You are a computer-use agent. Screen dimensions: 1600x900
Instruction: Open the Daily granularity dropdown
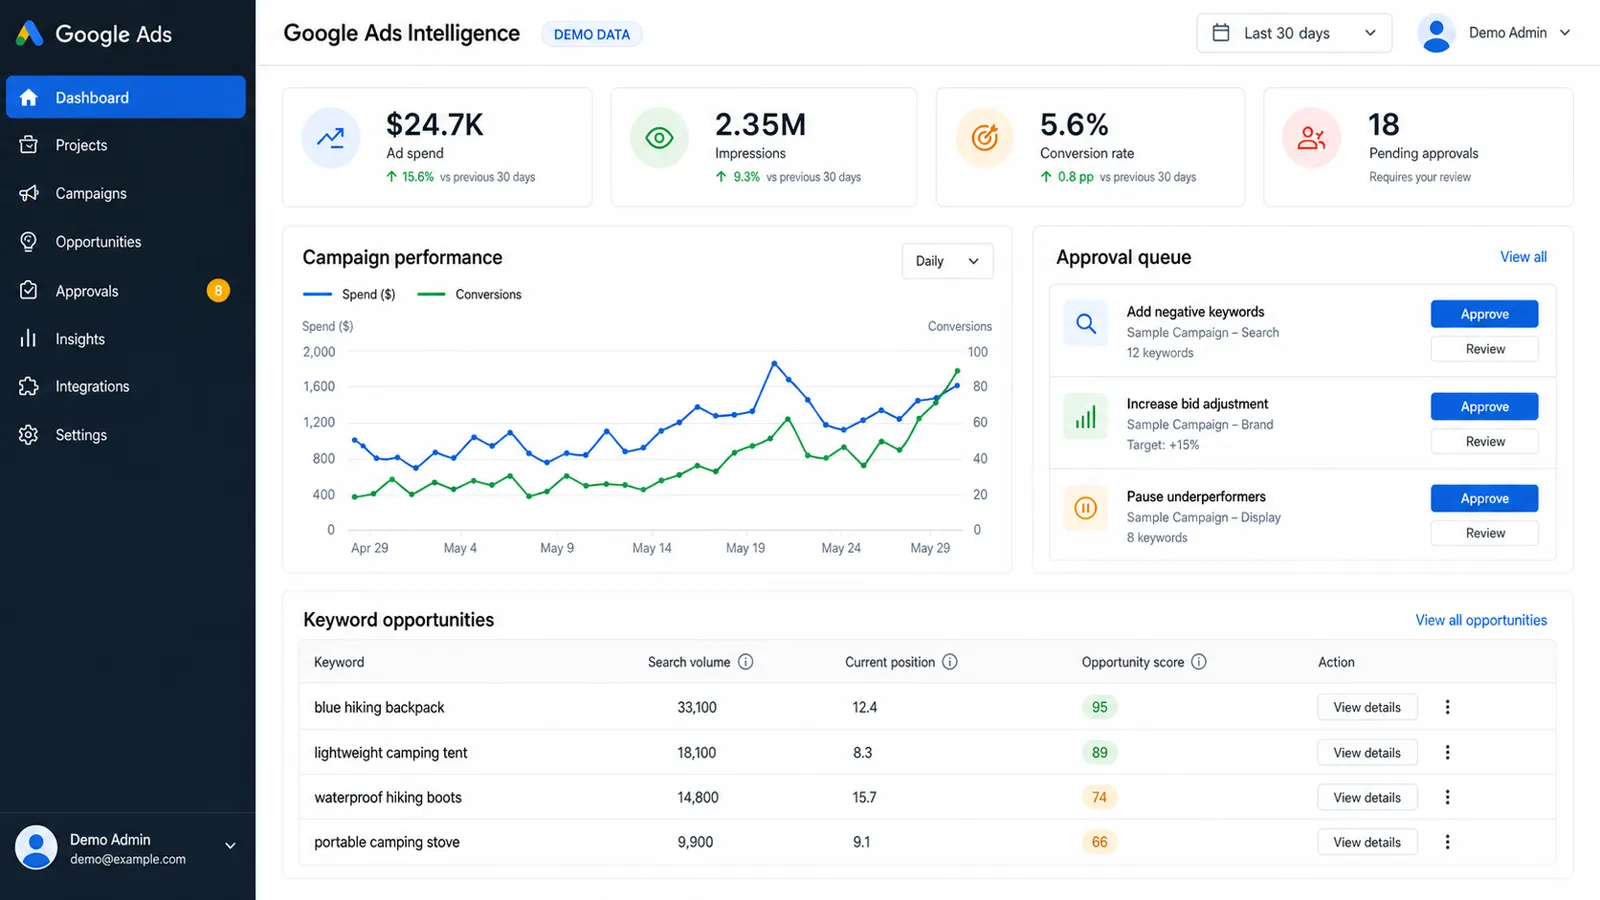(x=947, y=261)
